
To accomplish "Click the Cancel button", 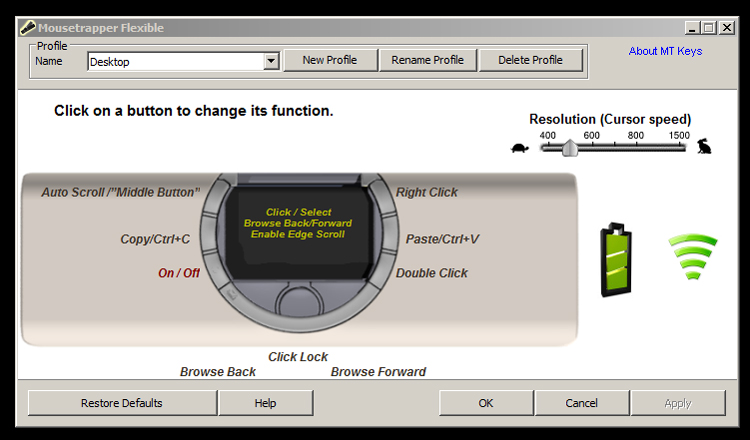I will (x=582, y=403).
